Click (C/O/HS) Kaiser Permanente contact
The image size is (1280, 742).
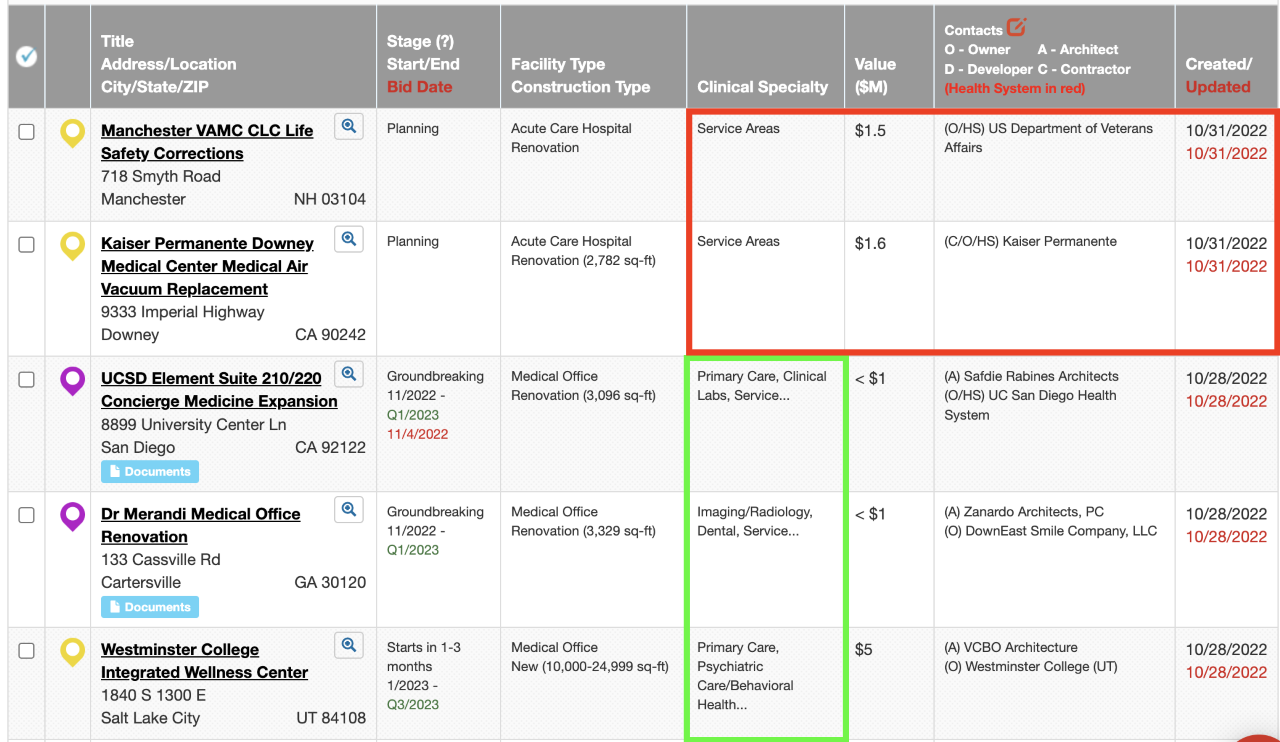coord(1030,241)
